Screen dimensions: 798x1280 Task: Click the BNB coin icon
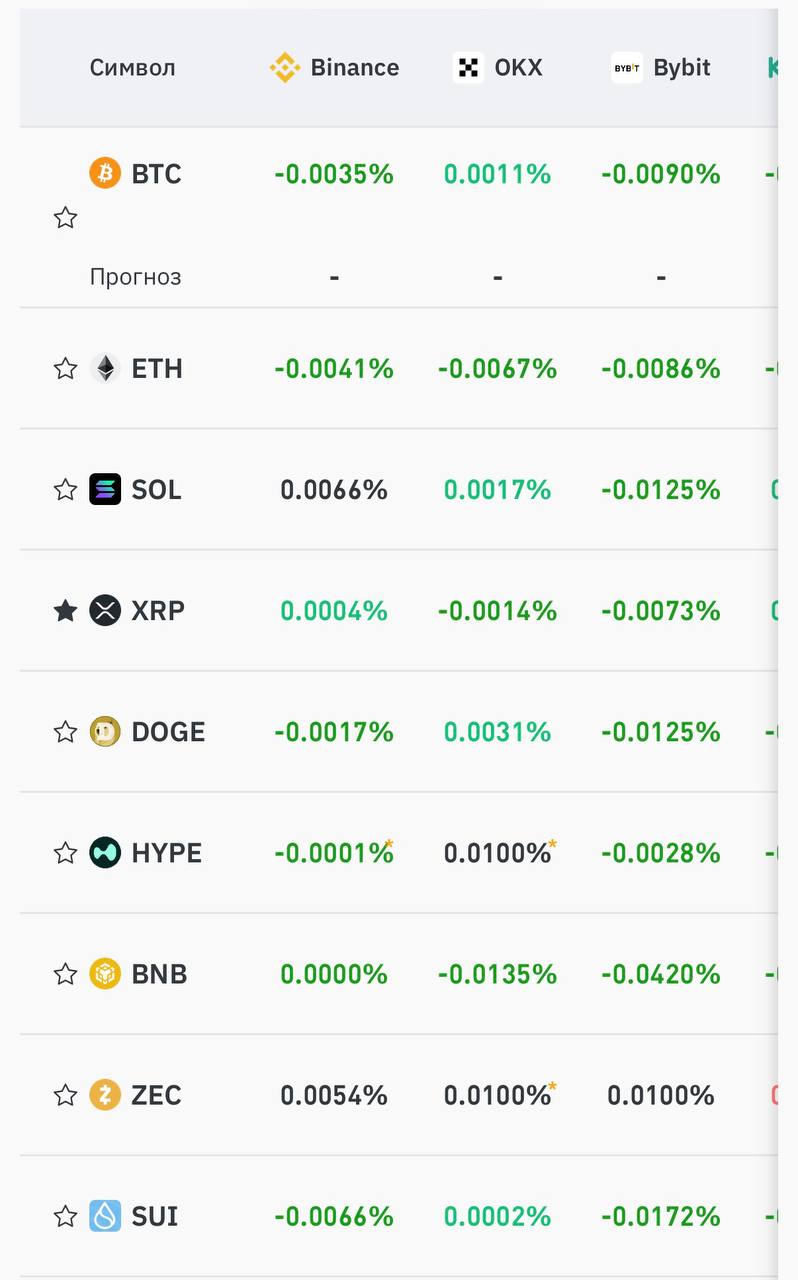[105, 973]
